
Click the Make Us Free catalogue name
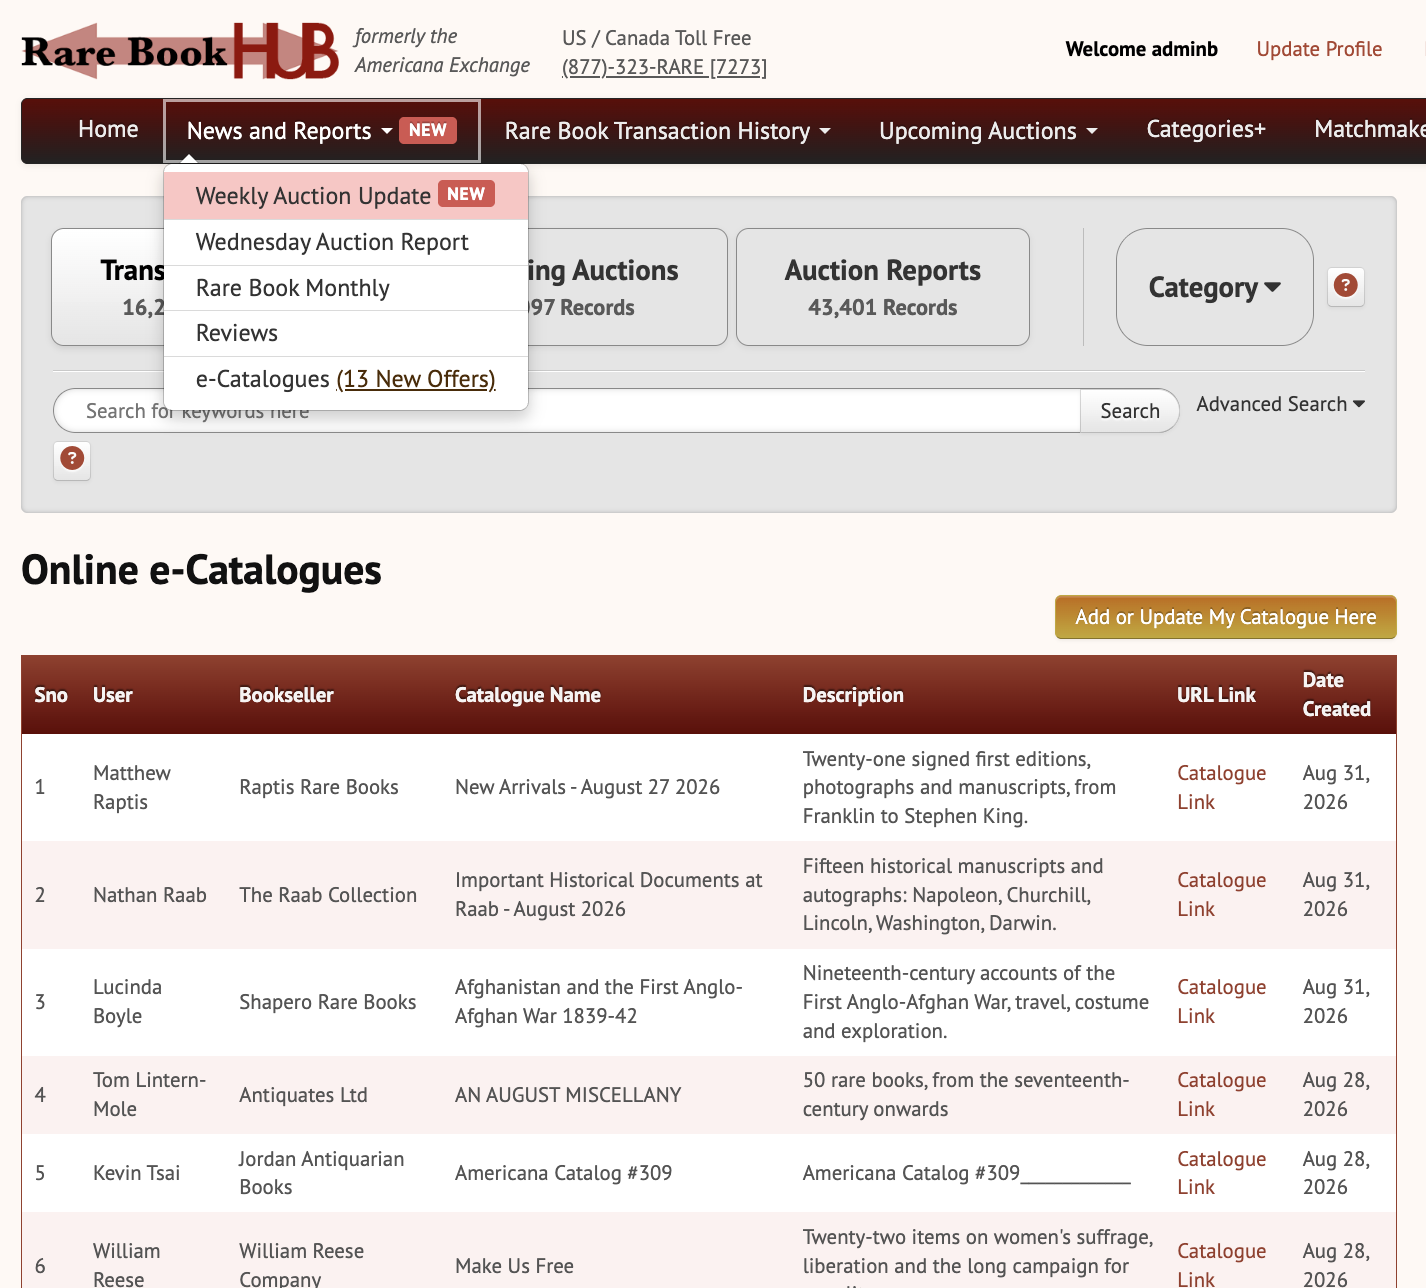(x=514, y=1266)
